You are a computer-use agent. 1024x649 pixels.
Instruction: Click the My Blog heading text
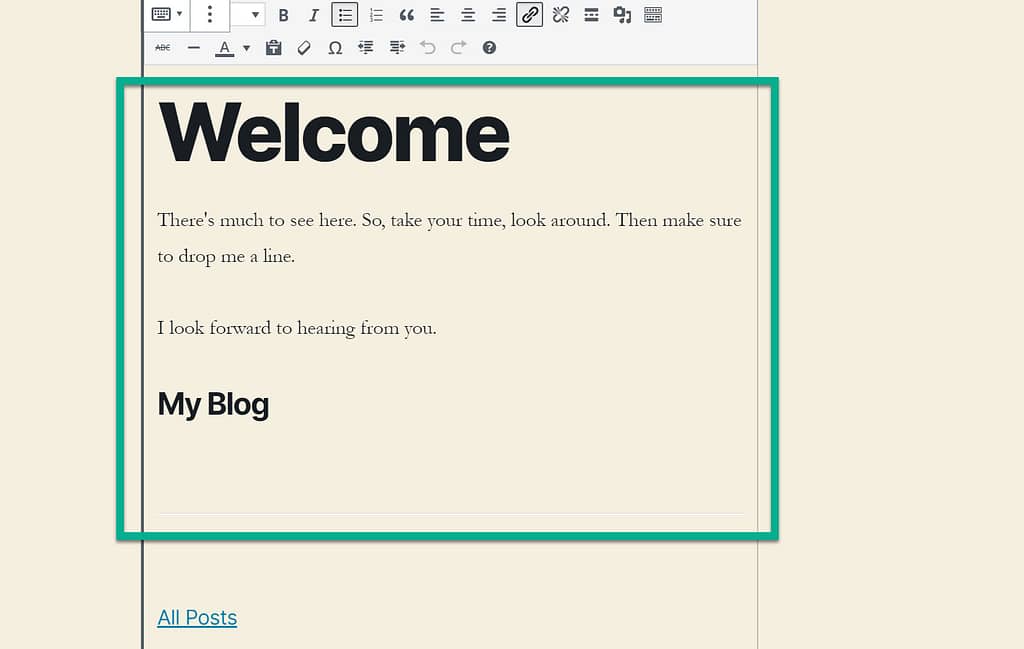(x=213, y=404)
